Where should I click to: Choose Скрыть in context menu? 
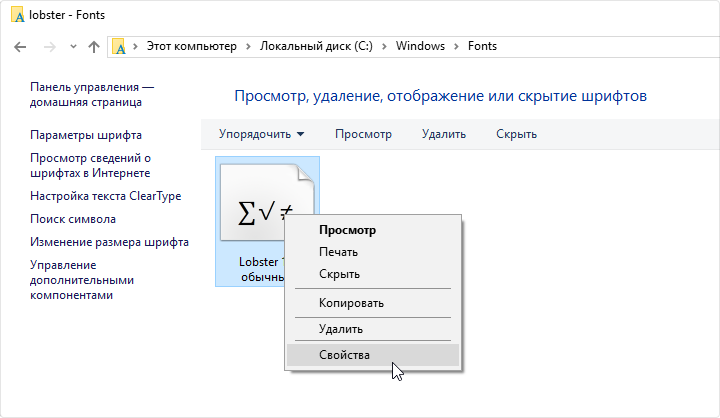(373, 274)
